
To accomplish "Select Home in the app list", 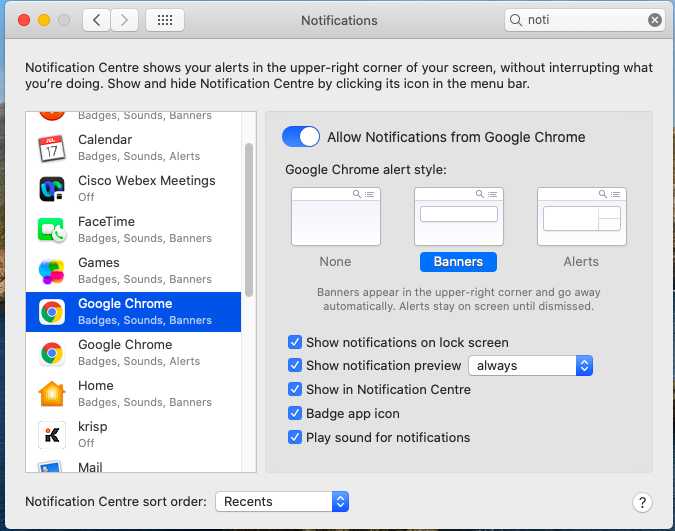I will [x=133, y=394].
